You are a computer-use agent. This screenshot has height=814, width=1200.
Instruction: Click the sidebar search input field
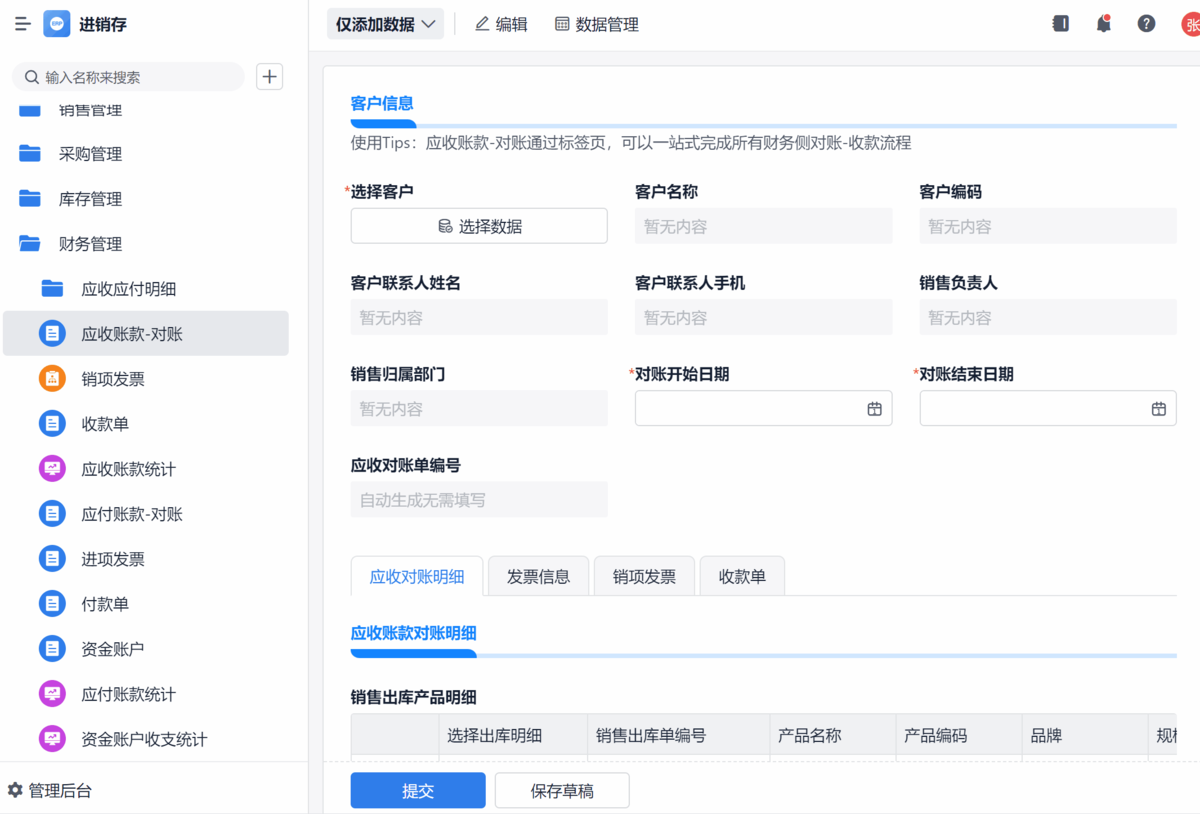coord(135,77)
